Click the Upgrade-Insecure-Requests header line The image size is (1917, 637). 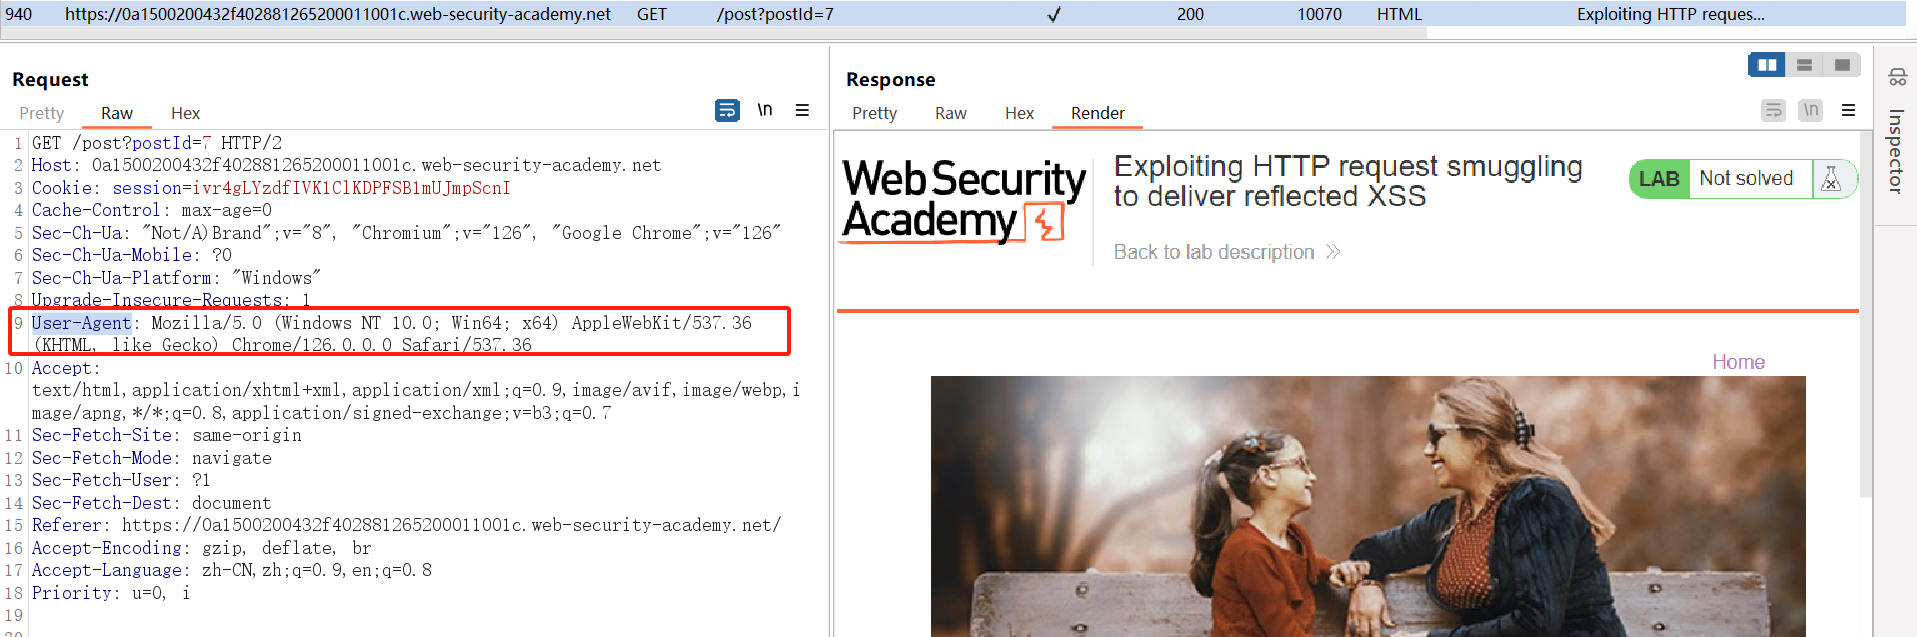(x=171, y=300)
